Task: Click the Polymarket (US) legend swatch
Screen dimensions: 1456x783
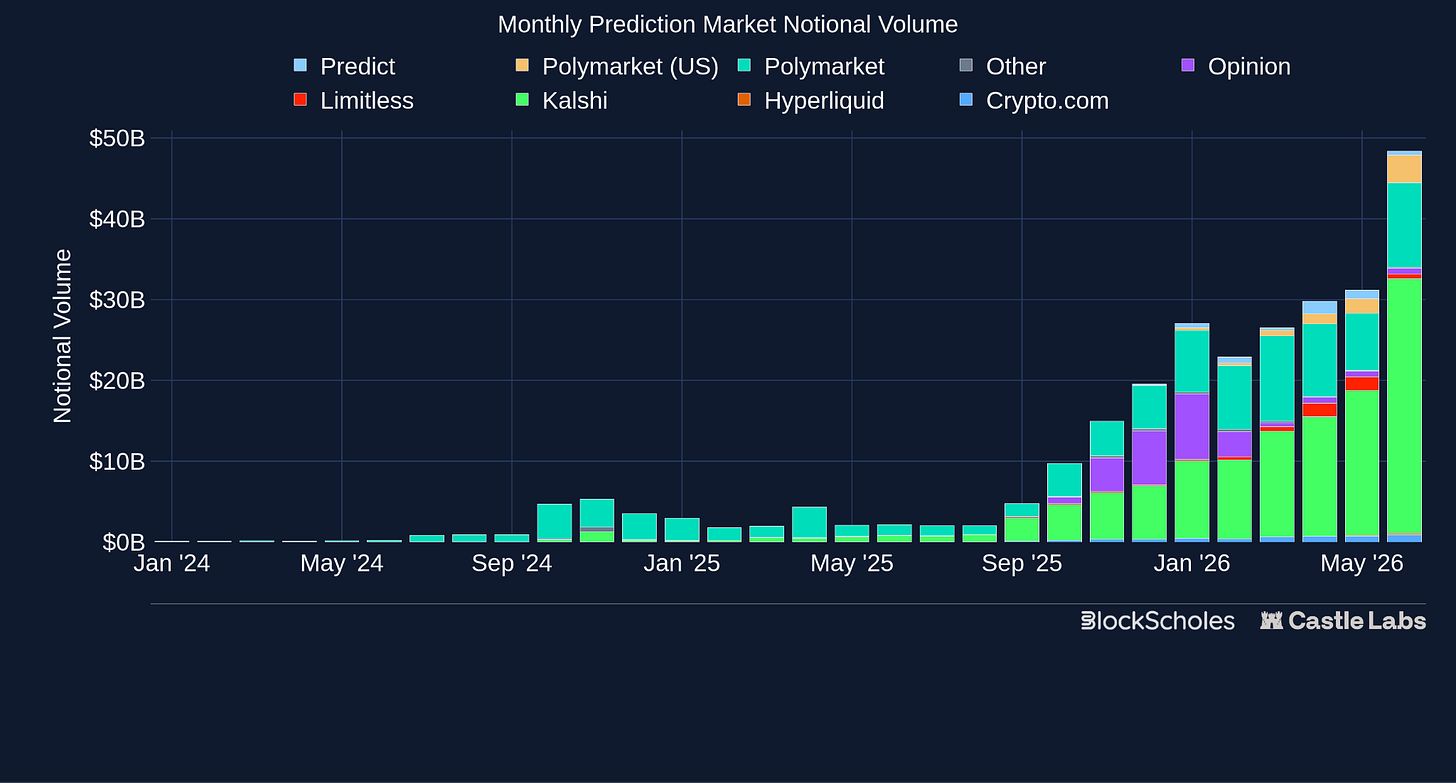Action: click(522, 66)
